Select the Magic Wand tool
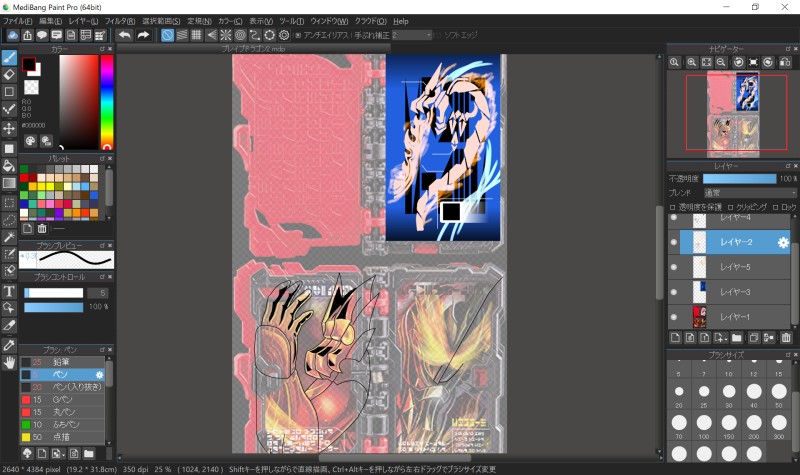This screenshot has width=800, height=475. 9,237
